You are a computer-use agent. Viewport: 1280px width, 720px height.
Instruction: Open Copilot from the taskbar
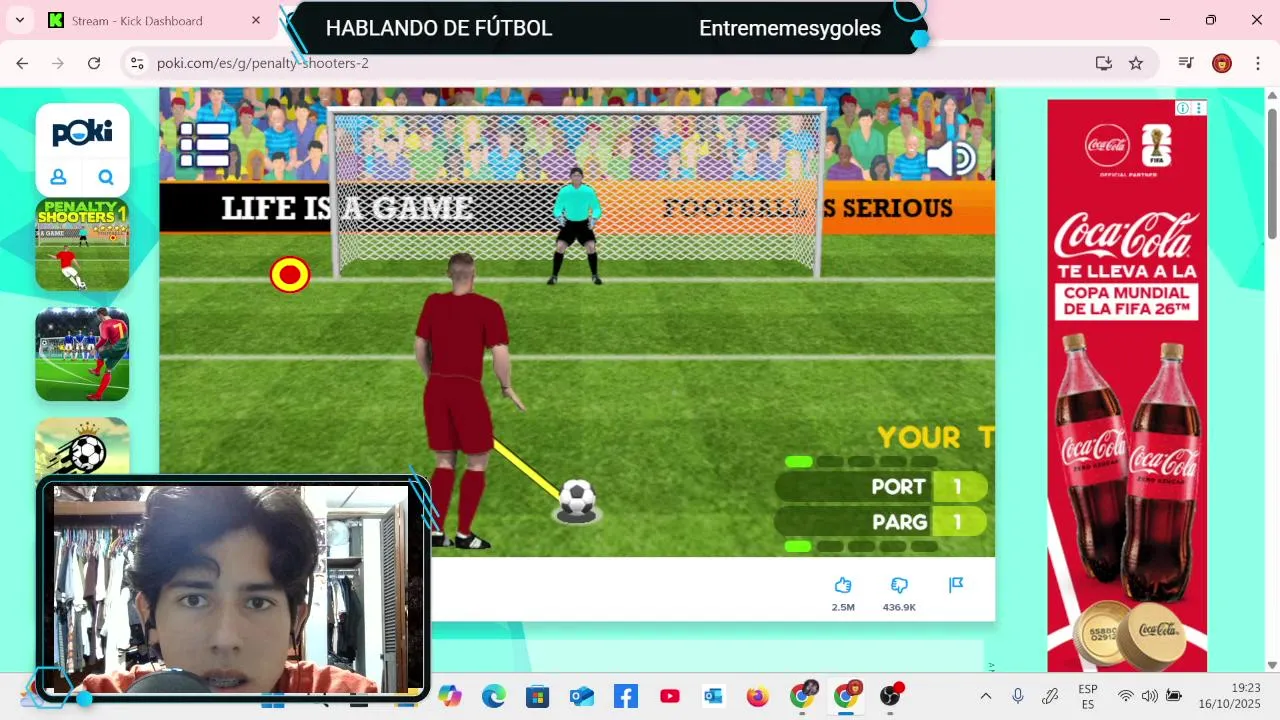coord(450,696)
